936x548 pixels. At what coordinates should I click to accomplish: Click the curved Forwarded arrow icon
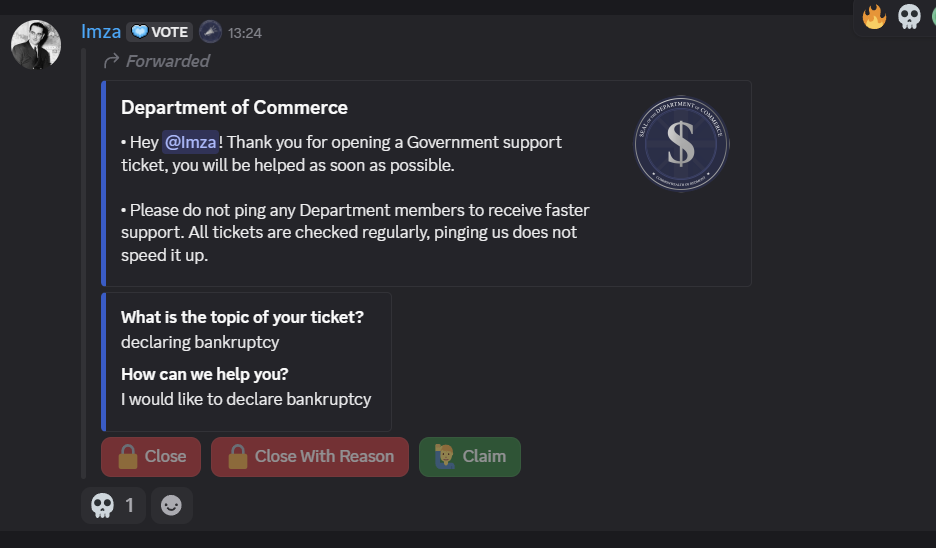click(x=111, y=61)
